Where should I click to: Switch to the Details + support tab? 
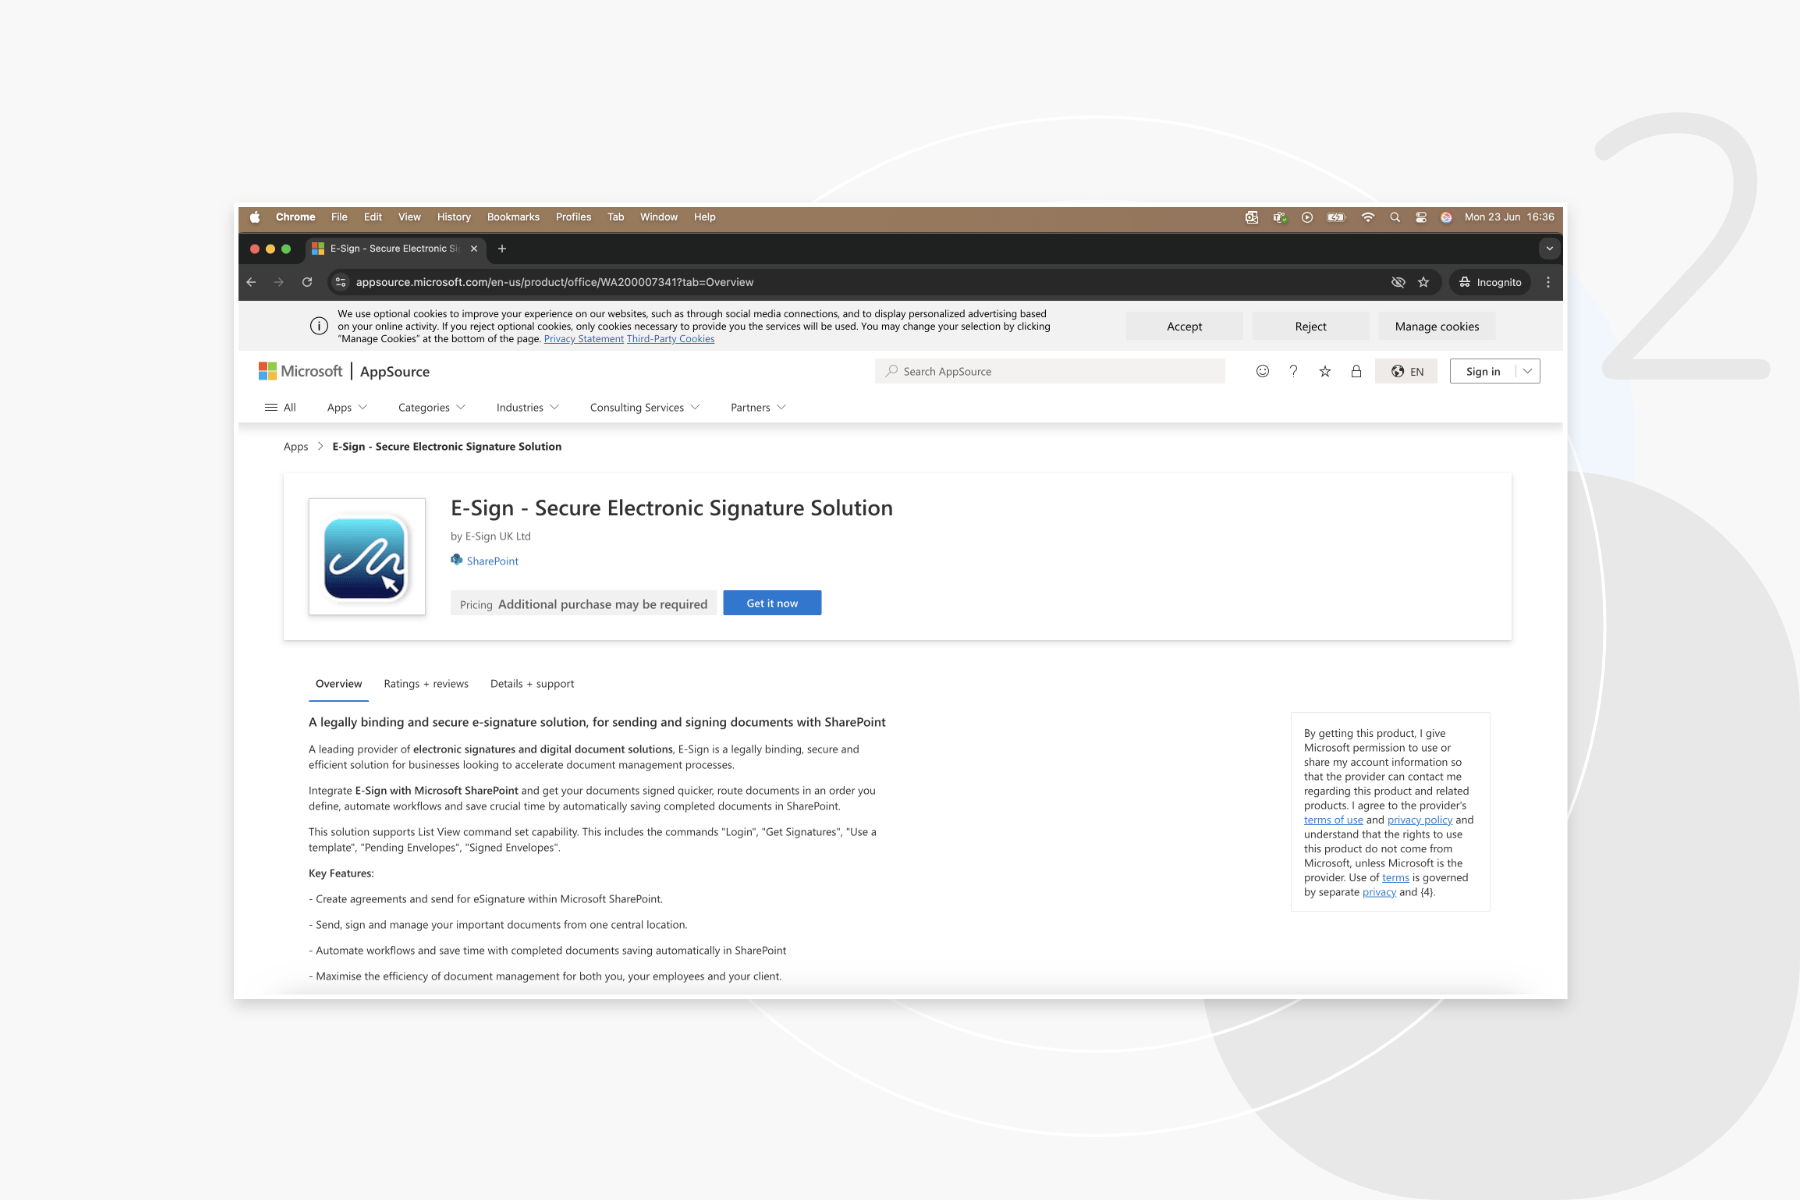(532, 684)
